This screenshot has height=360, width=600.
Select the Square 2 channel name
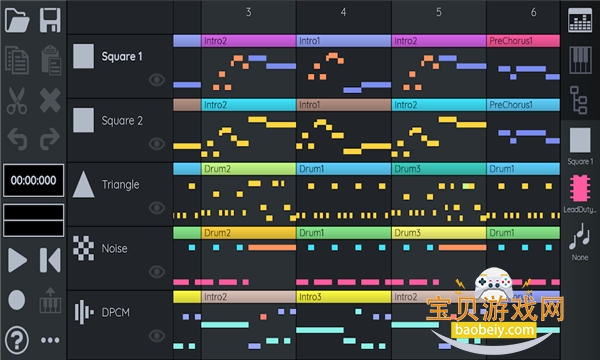coord(122,121)
